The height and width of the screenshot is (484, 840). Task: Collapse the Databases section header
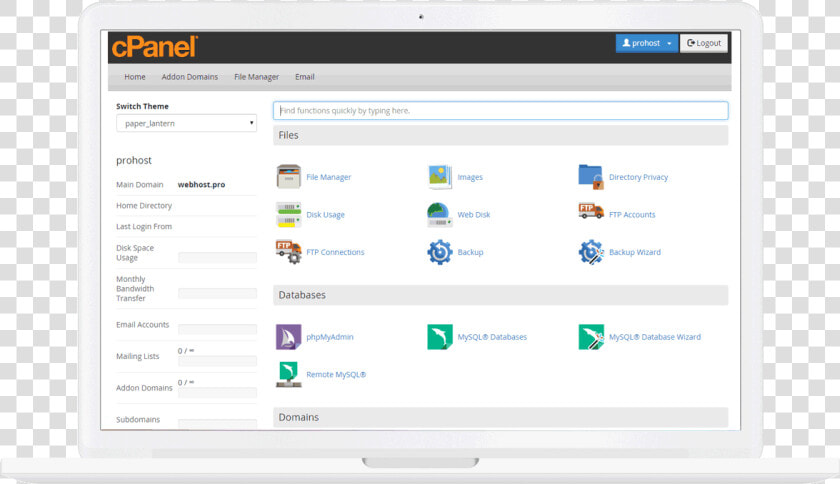(500, 295)
